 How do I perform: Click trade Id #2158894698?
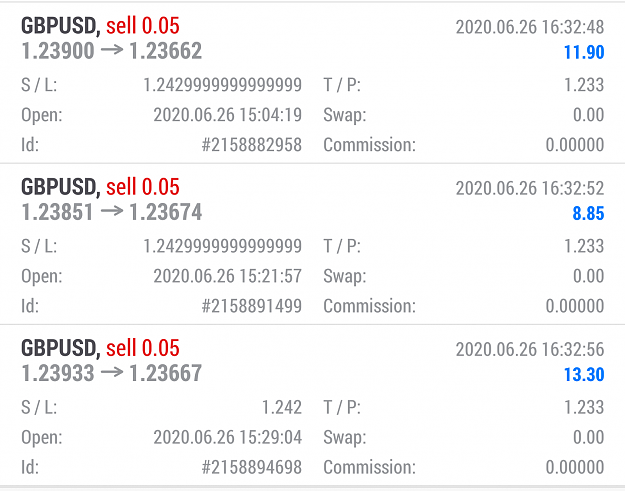[x=252, y=467]
